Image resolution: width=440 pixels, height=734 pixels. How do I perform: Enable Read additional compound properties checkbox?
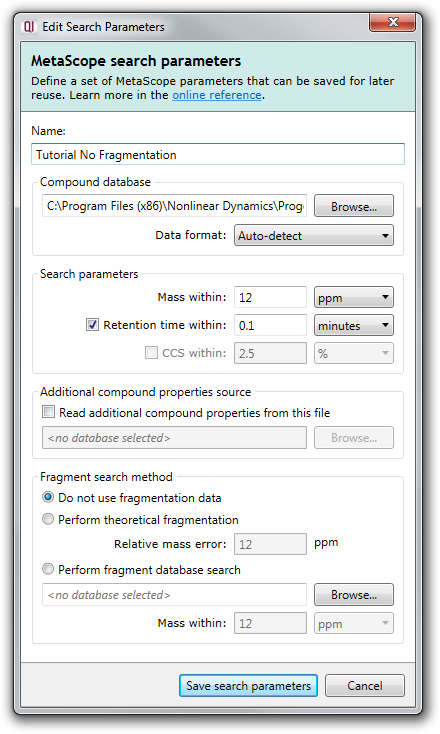(x=48, y=412)
